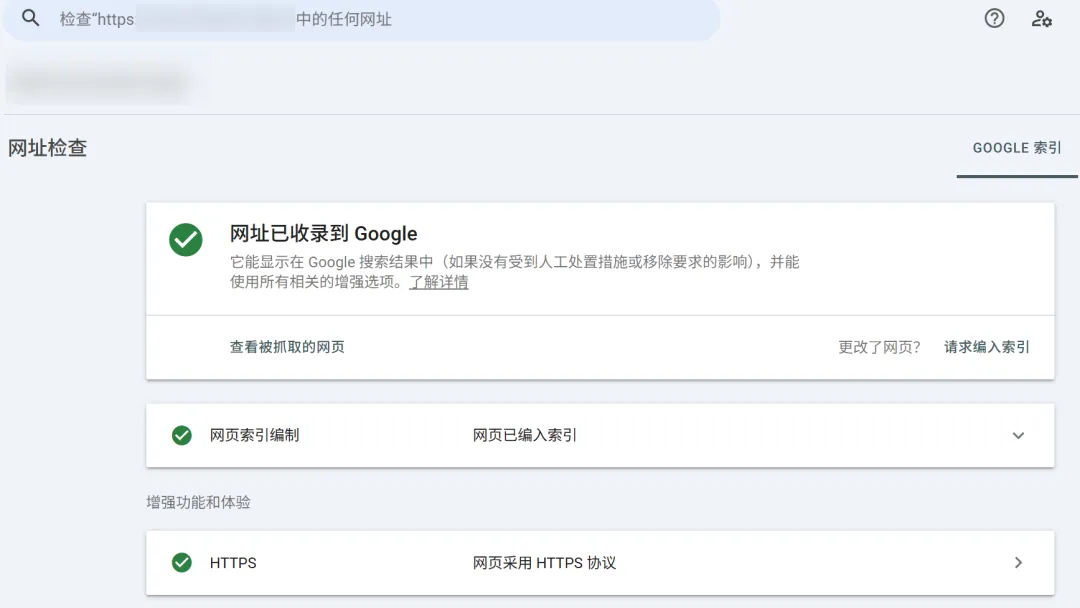Expand the 网页索引编制 row with the down chevron
1080x608 pixels.
[x=1018, y=435]
